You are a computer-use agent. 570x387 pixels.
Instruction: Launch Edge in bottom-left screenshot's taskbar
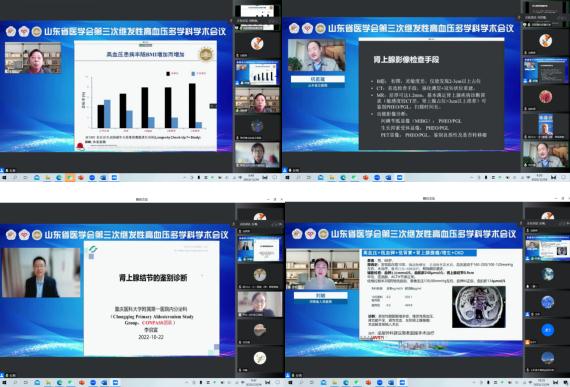pos(59,382)
